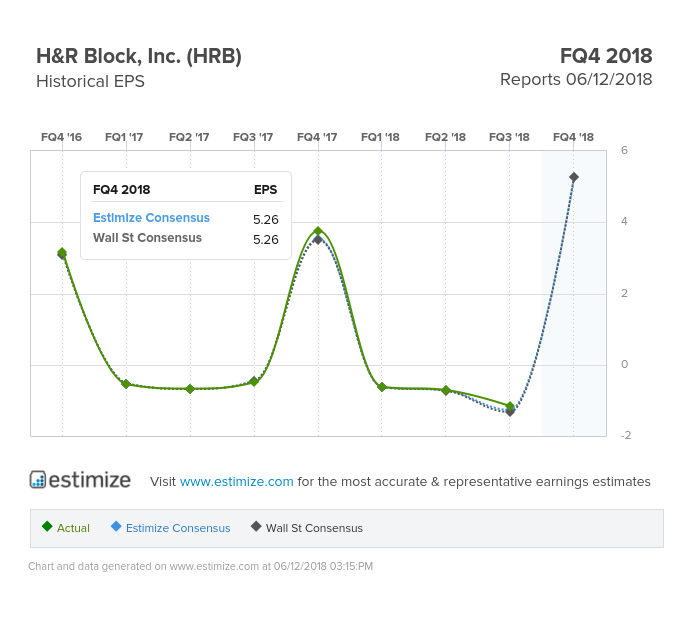The image size is (685, 620).
Task: Click the FQ4 2018 tooltip heading
Action: 121,190
